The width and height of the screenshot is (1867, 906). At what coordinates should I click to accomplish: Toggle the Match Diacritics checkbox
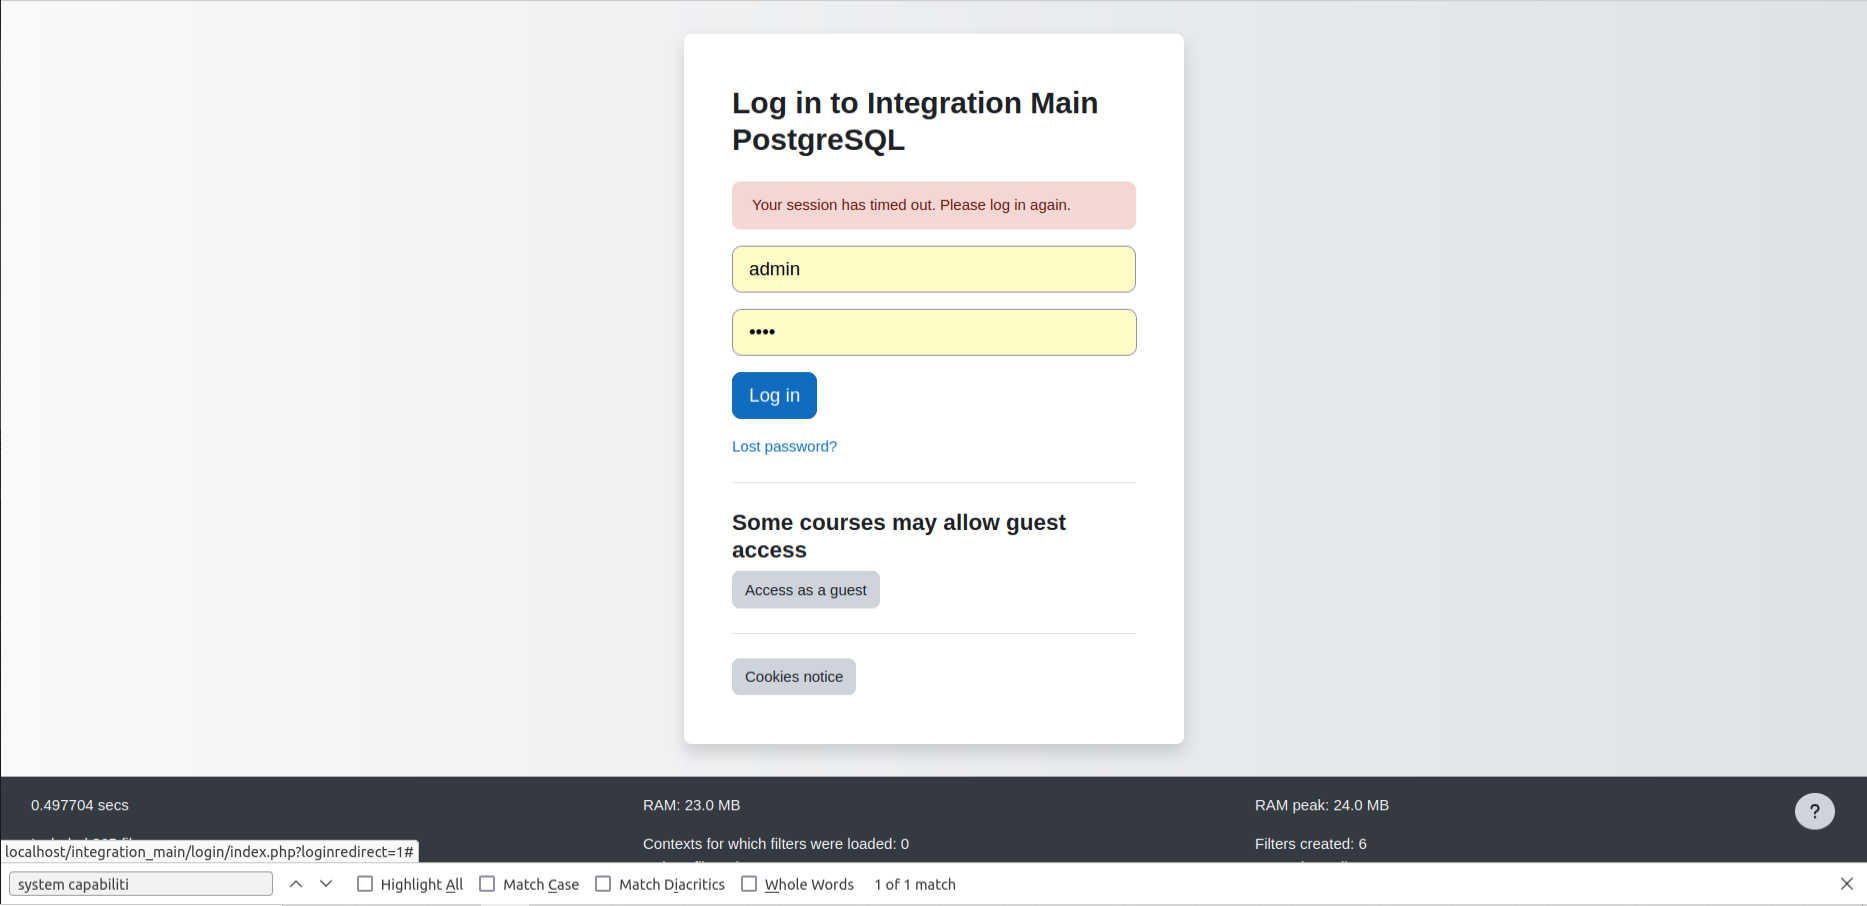603,884
